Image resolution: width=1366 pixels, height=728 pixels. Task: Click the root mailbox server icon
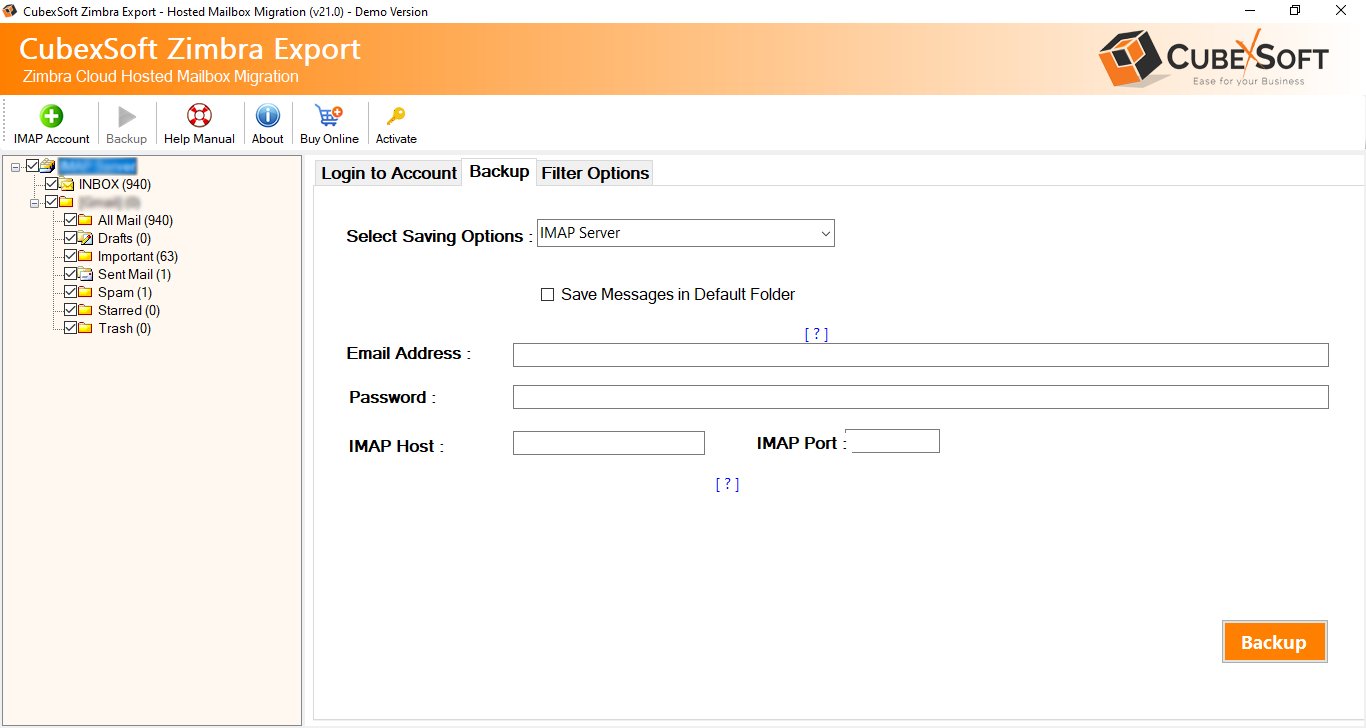click(x=48, y=166)
